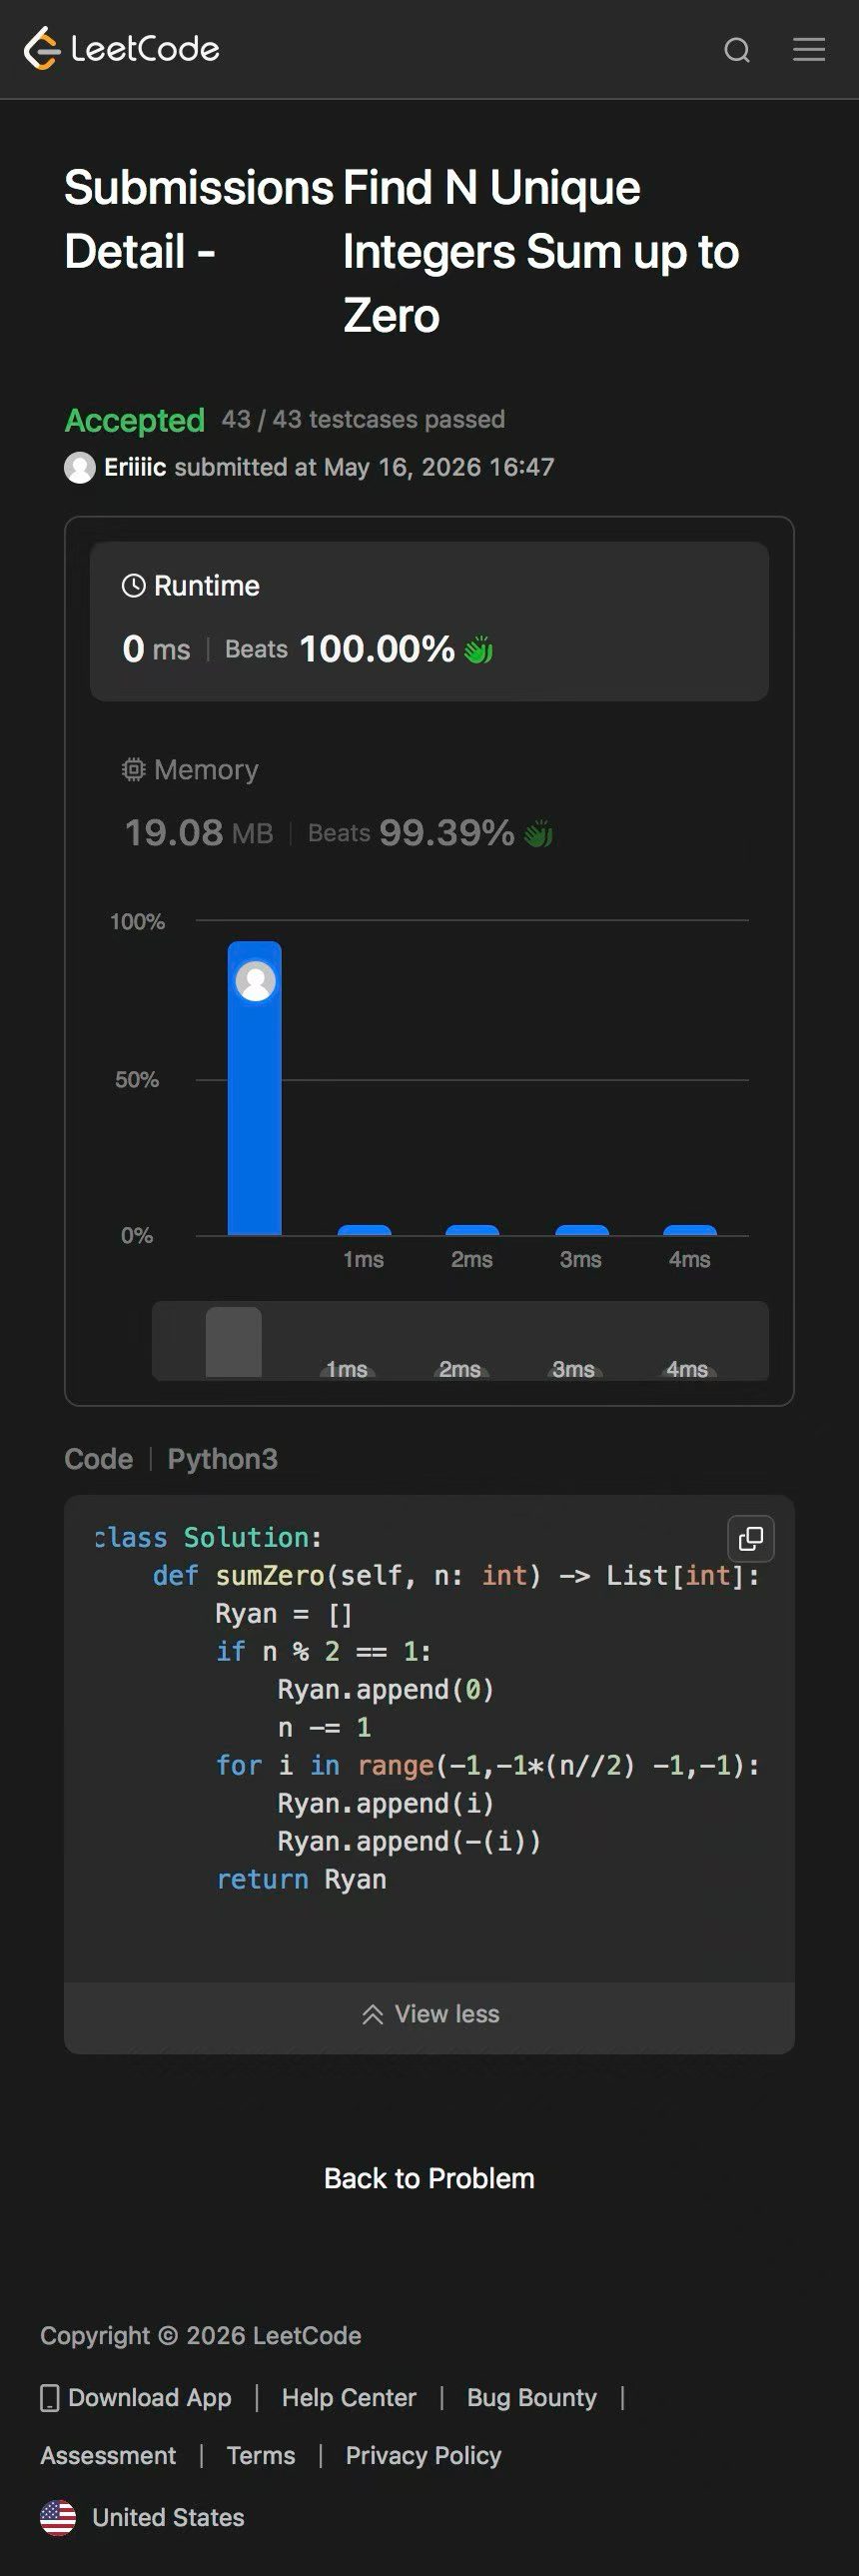The image size is (859, 2576).
Task: Click the avatar marker on the chart bar
Action: coord(255,981)
